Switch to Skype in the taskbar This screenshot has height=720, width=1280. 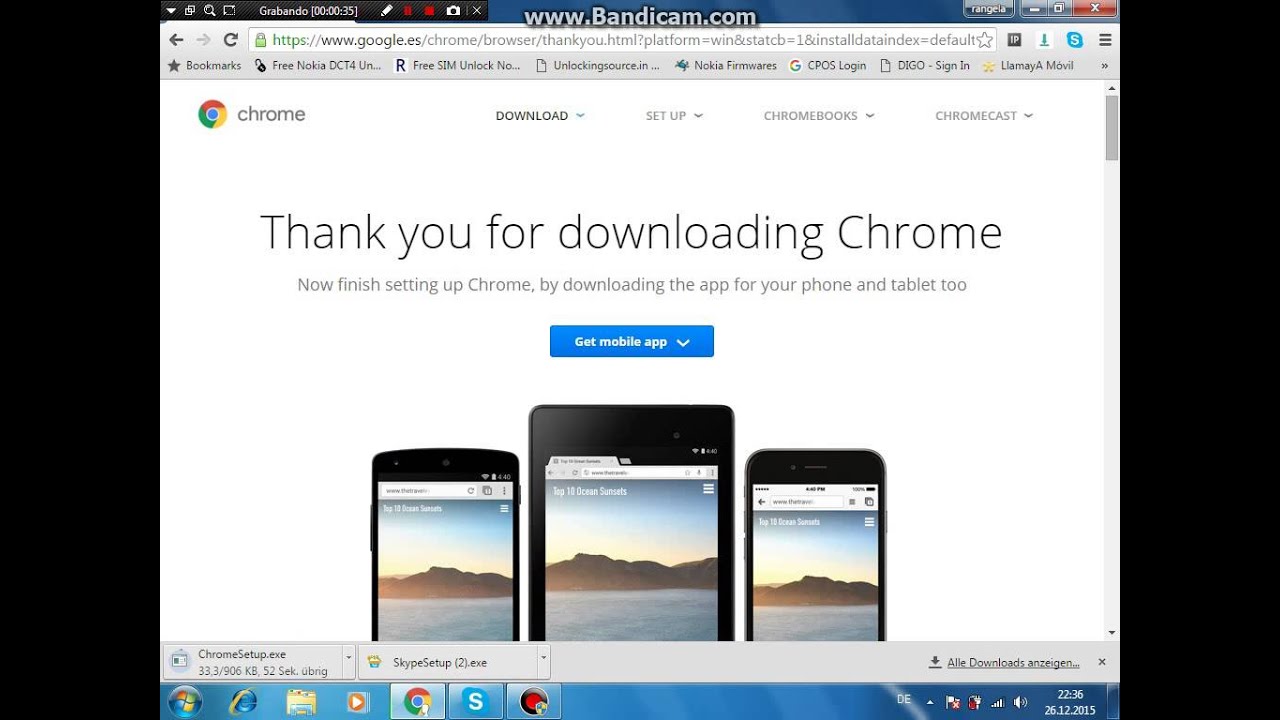(x=475, y=702)
